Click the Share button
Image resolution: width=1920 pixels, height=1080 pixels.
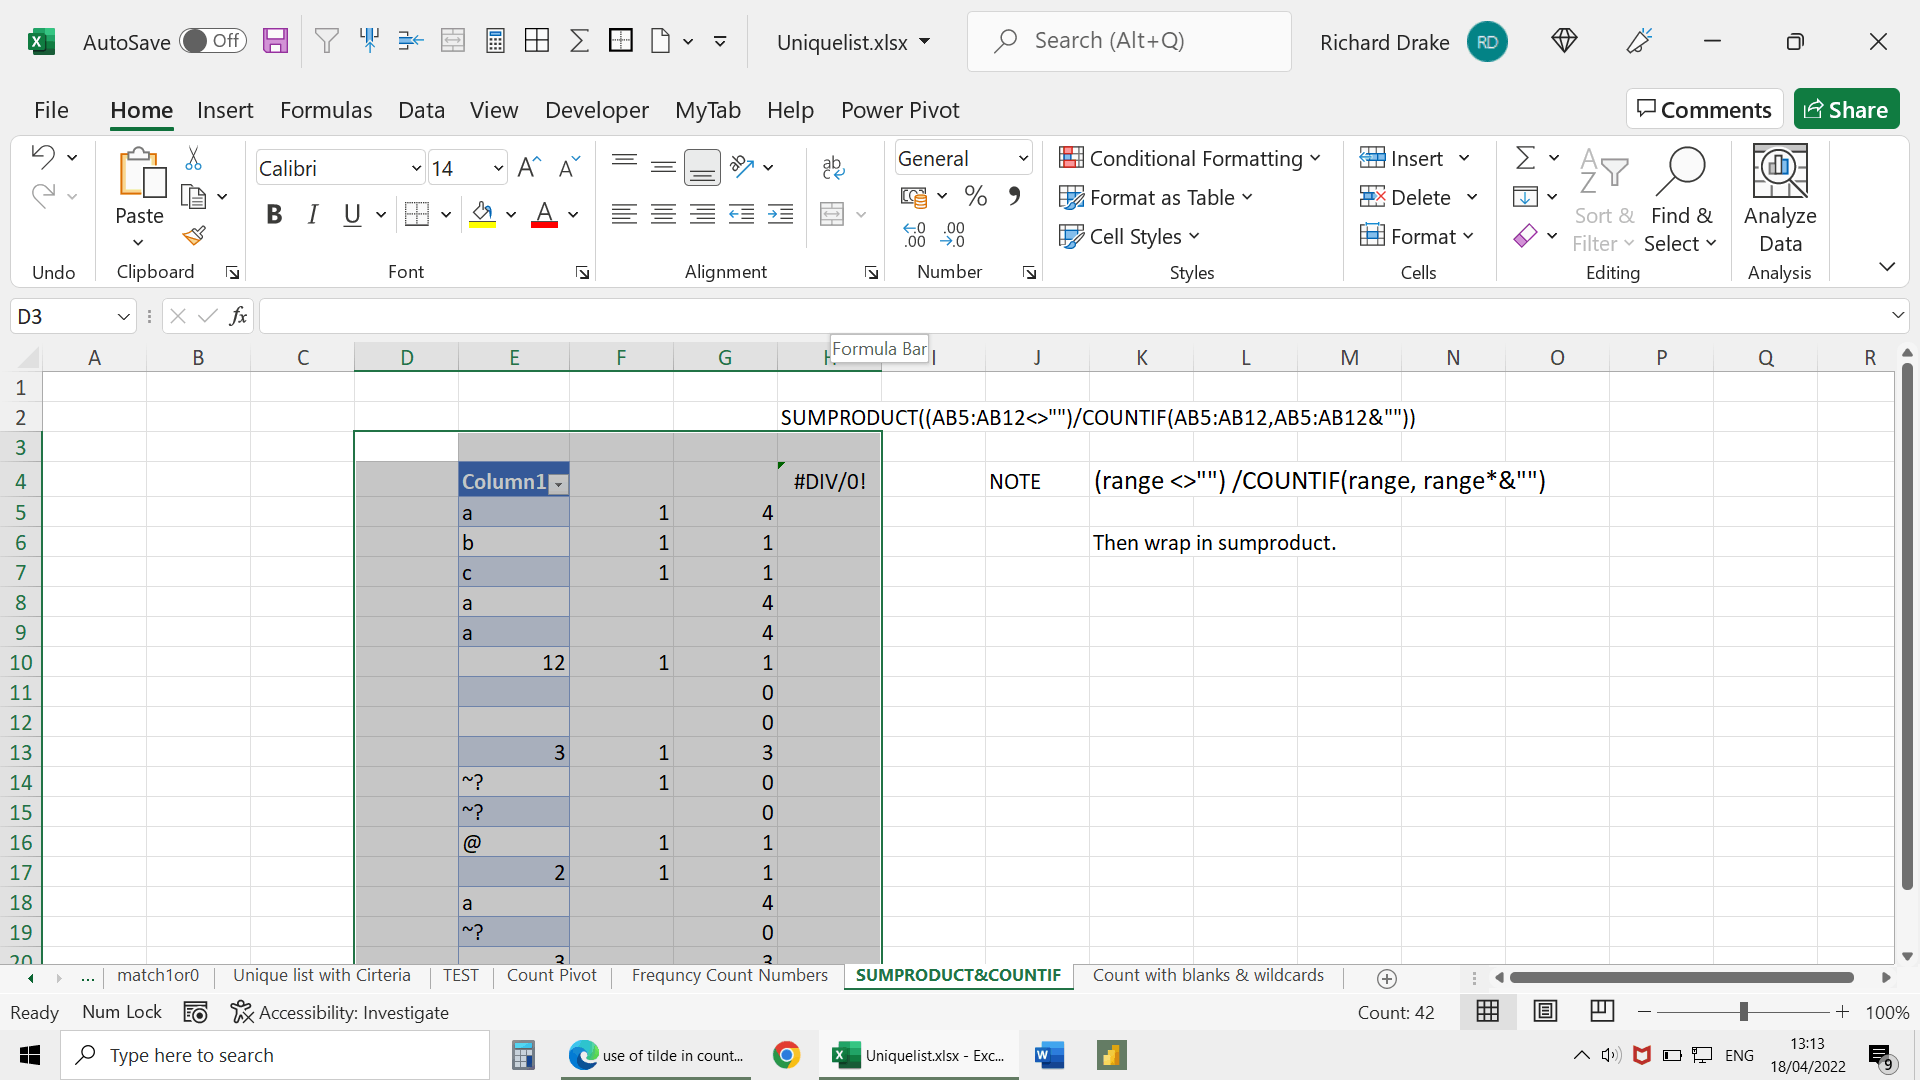click(1846, 109)
